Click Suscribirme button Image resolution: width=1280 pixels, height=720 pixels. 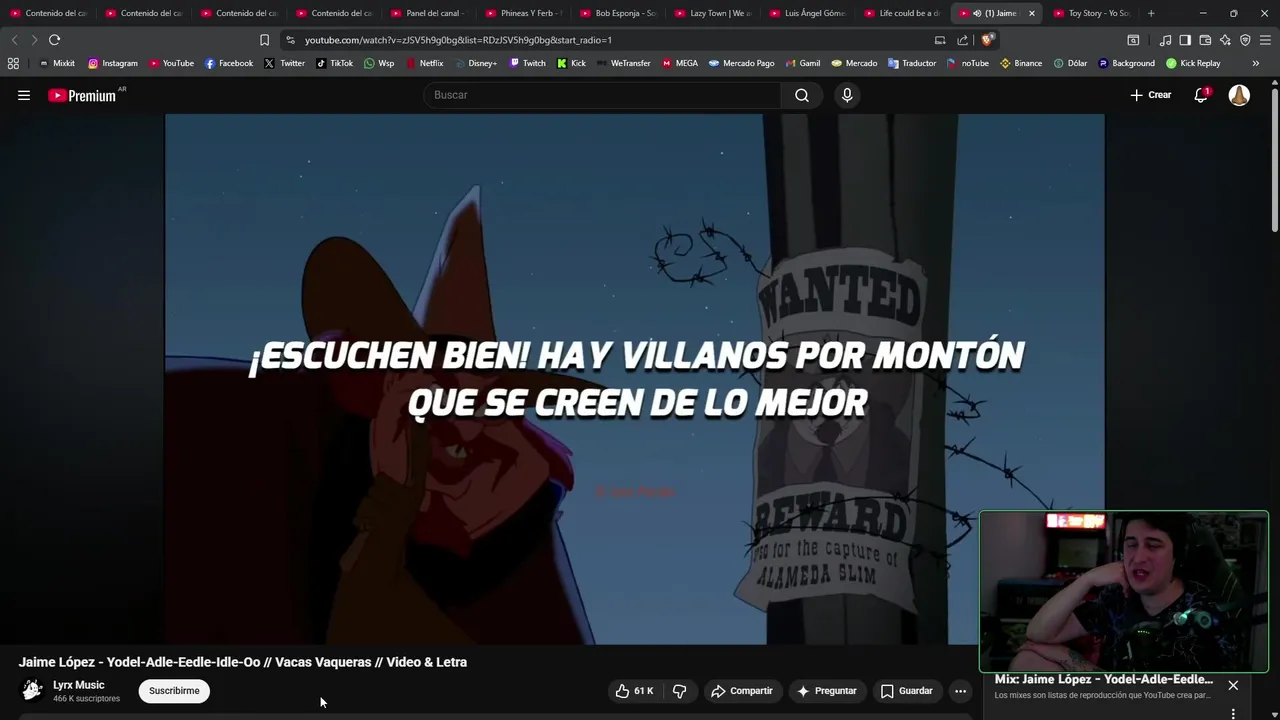pyautogui.click(x=174, y=691)
